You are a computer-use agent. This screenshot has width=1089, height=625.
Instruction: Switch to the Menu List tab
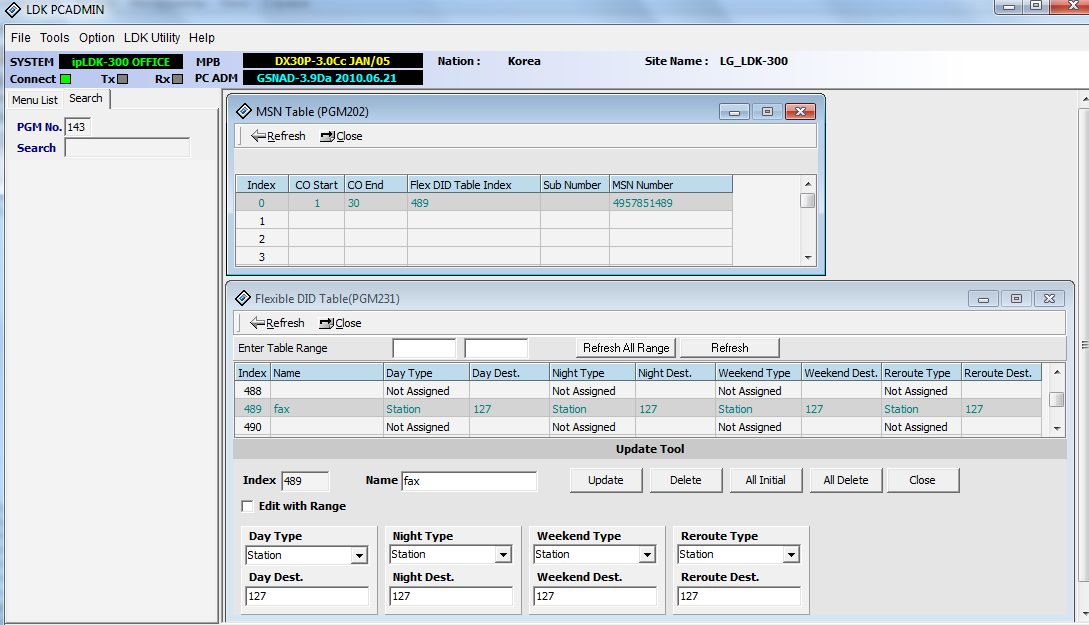(x=35, y=100)
